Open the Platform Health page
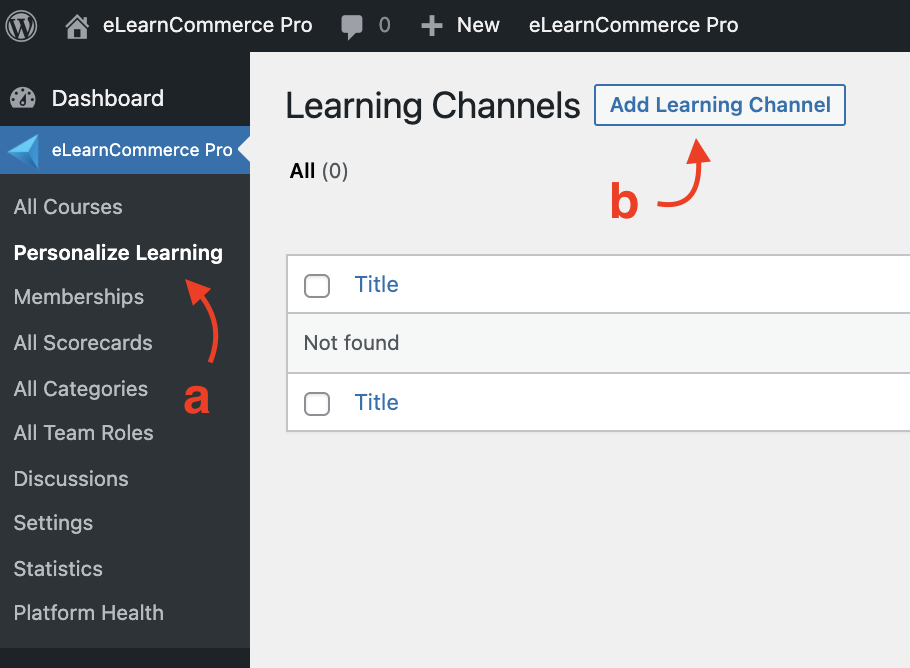This screenshot has height=668, width=910. (88, 613)
